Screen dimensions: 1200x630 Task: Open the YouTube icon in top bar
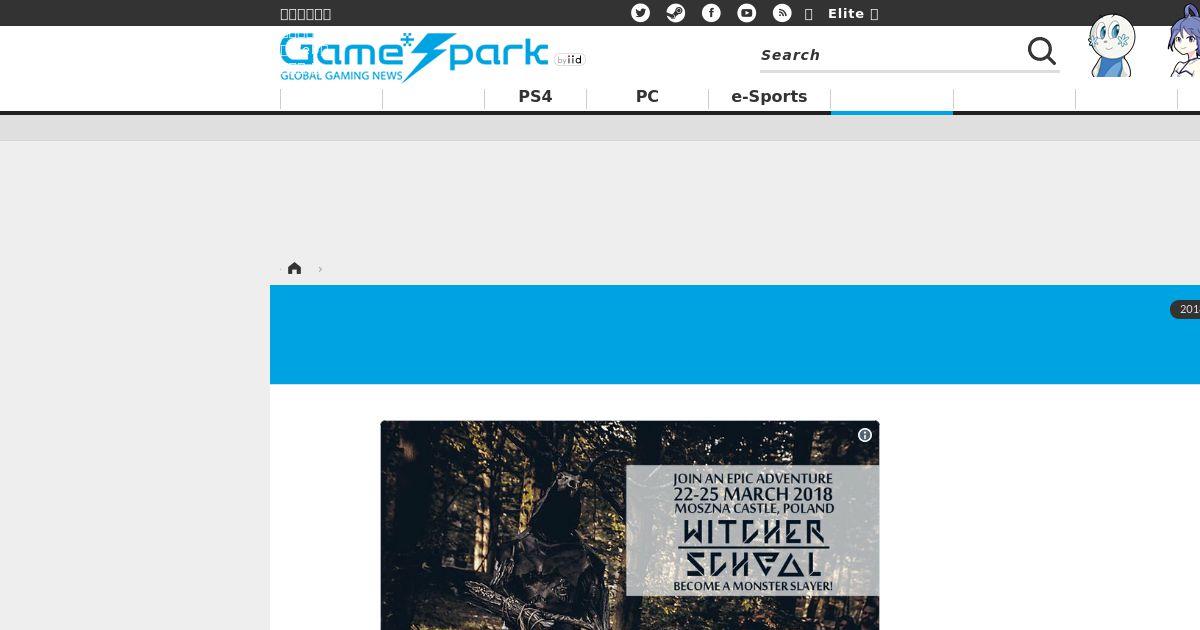coord(747,13)
